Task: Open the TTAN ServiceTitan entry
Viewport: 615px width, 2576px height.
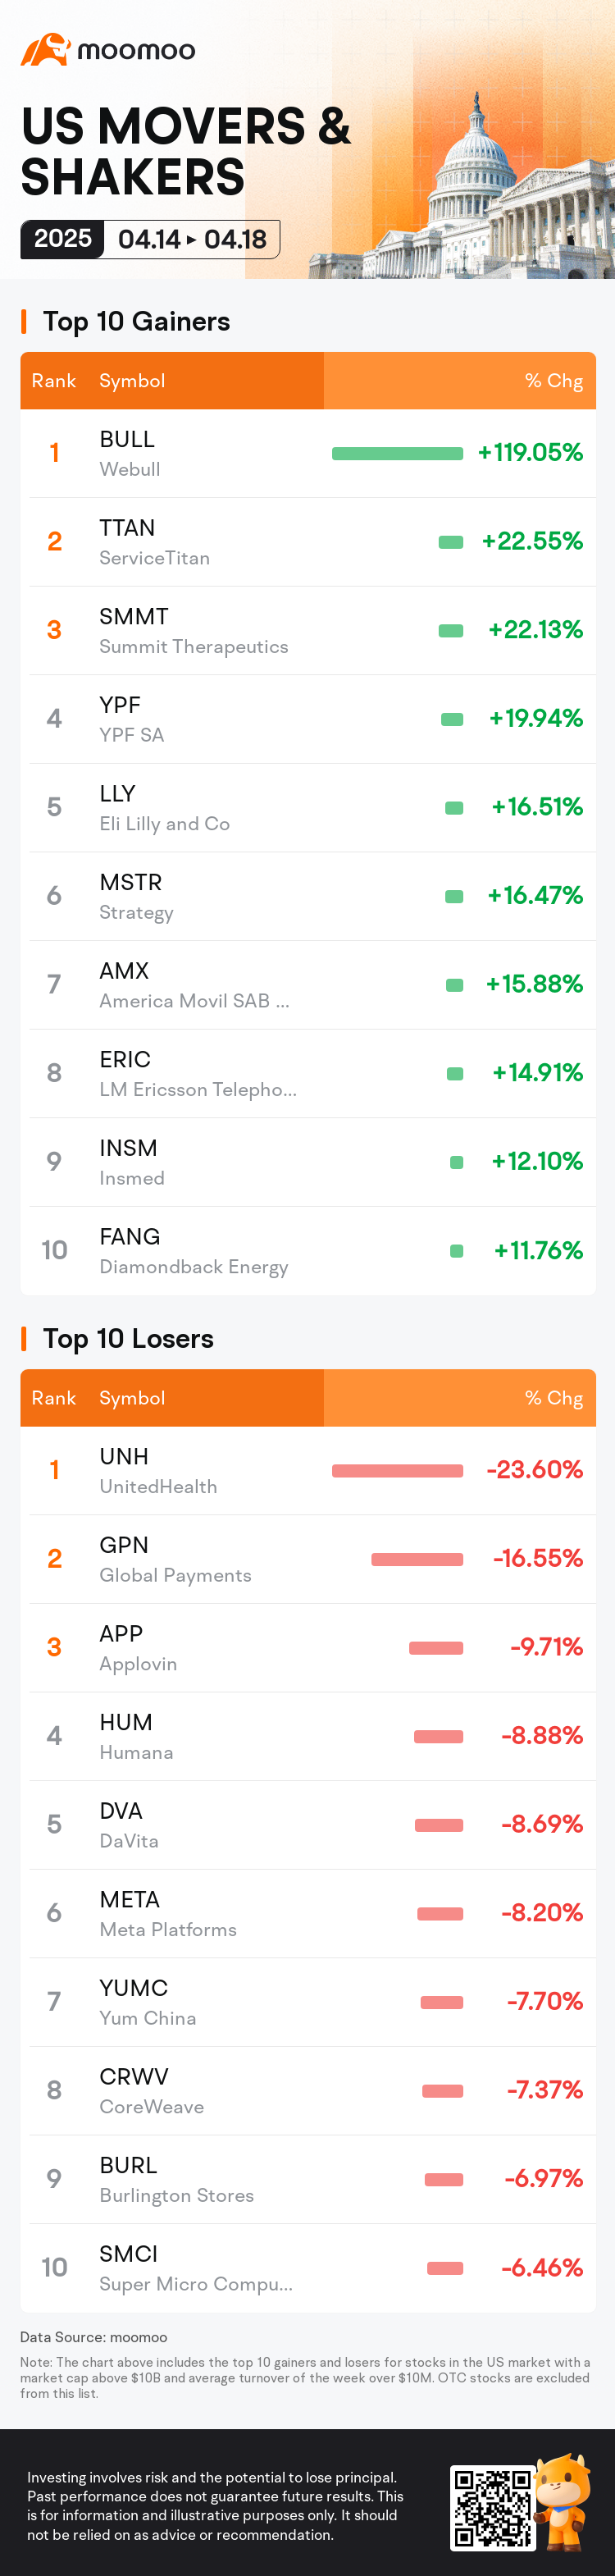Action: [308, 542]
